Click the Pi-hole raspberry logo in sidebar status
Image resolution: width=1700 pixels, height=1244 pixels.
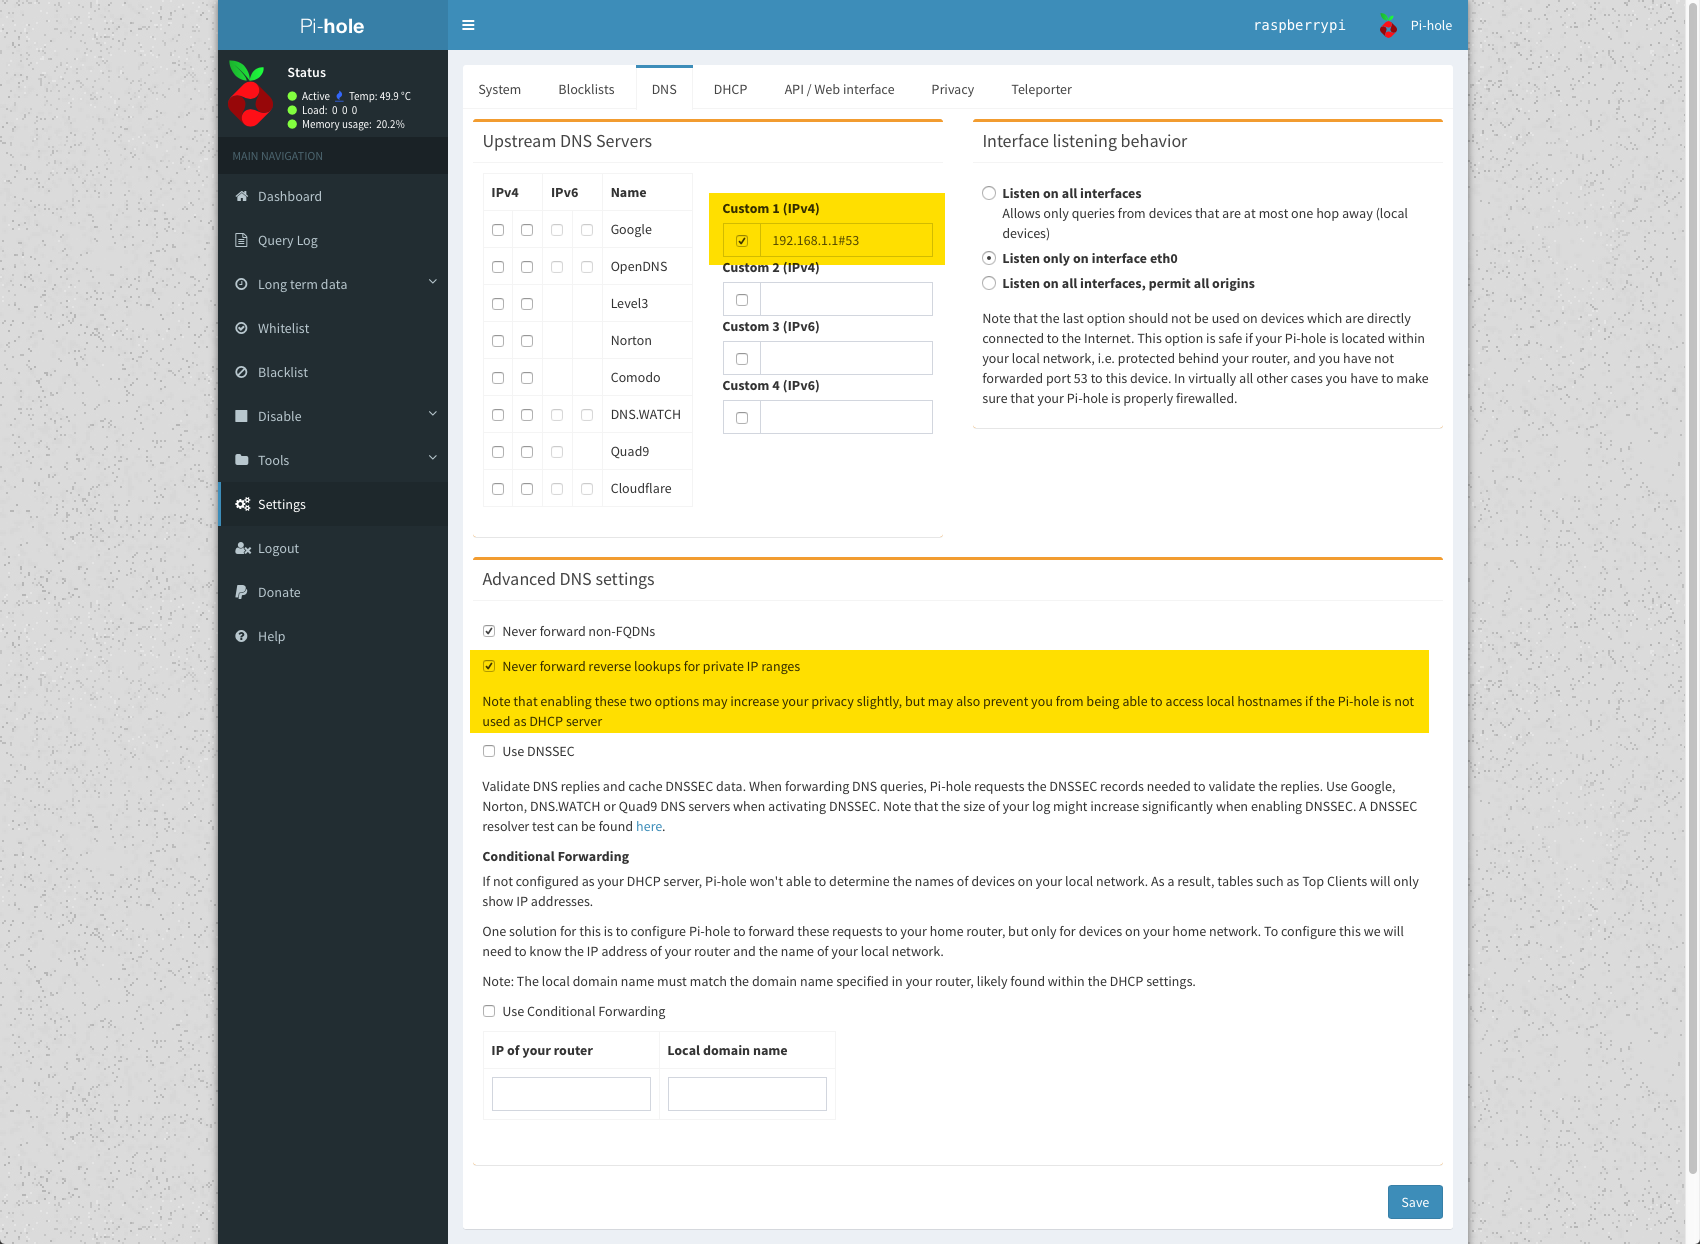(250, 95)
